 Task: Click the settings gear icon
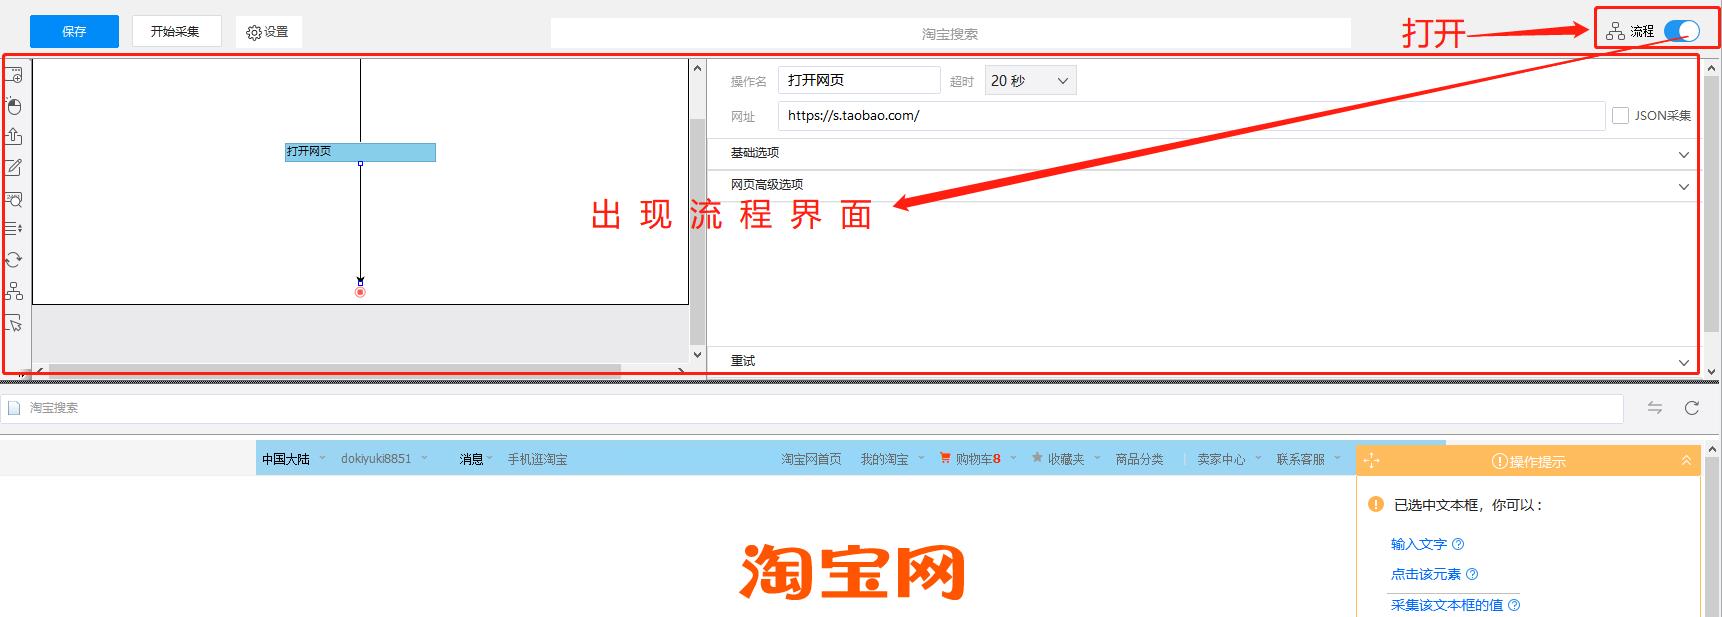(x=253, y=33)
